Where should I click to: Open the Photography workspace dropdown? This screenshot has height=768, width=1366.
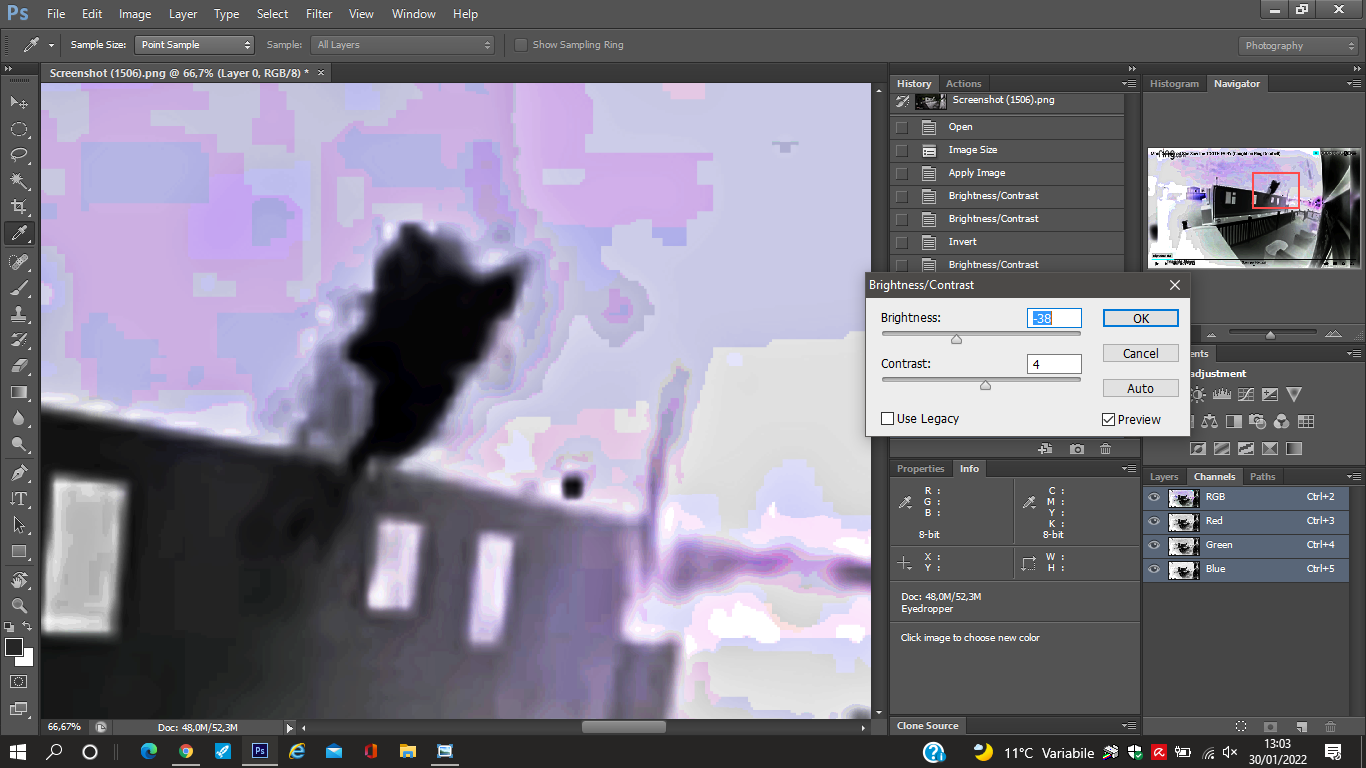tap(1298, 46)
